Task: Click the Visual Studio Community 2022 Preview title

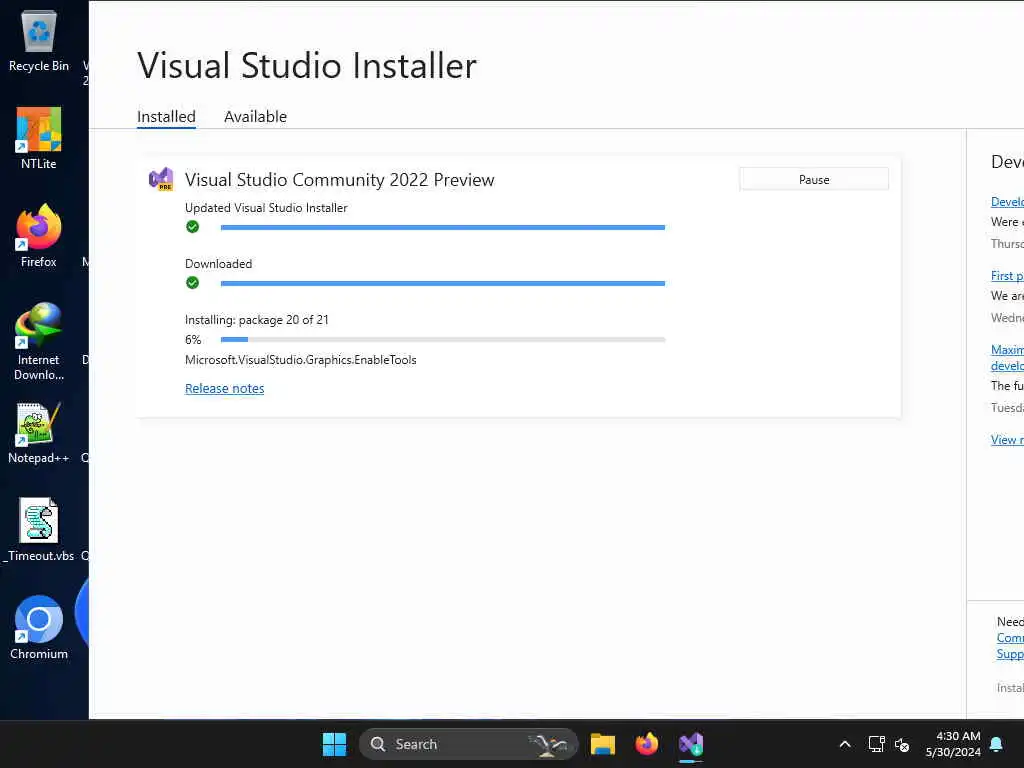Action: click(x=340, y=180)
